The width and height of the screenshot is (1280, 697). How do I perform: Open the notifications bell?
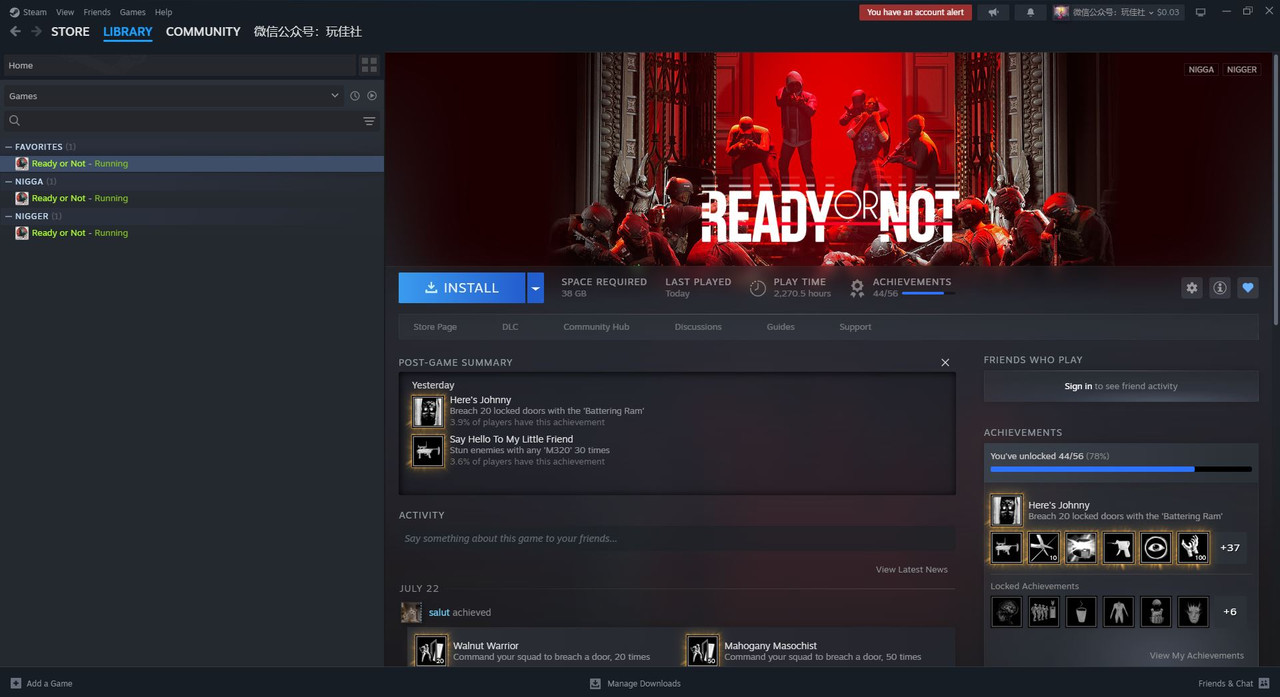(x=1031, y=12)
